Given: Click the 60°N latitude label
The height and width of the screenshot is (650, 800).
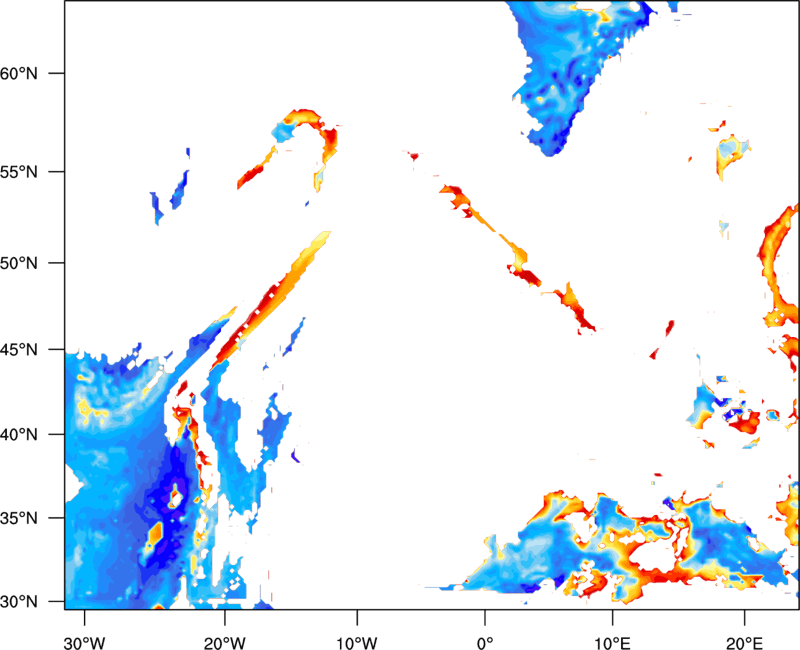Looking at the screenshot, I should tap(19, 73).
